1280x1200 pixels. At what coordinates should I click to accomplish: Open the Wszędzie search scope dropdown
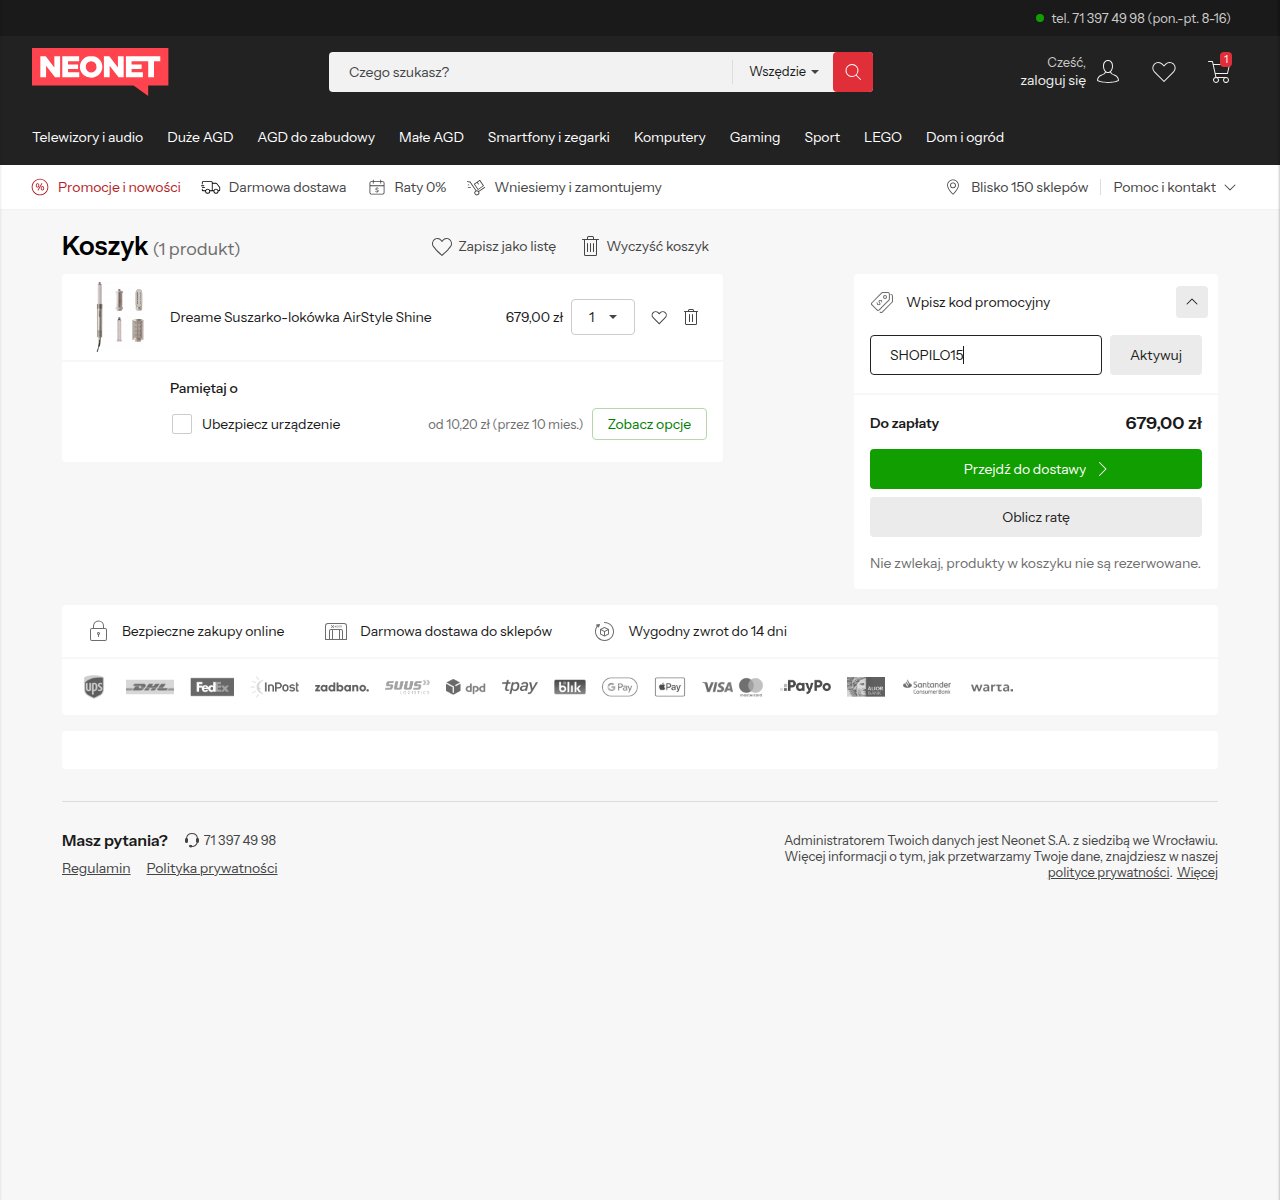point(783,72)
